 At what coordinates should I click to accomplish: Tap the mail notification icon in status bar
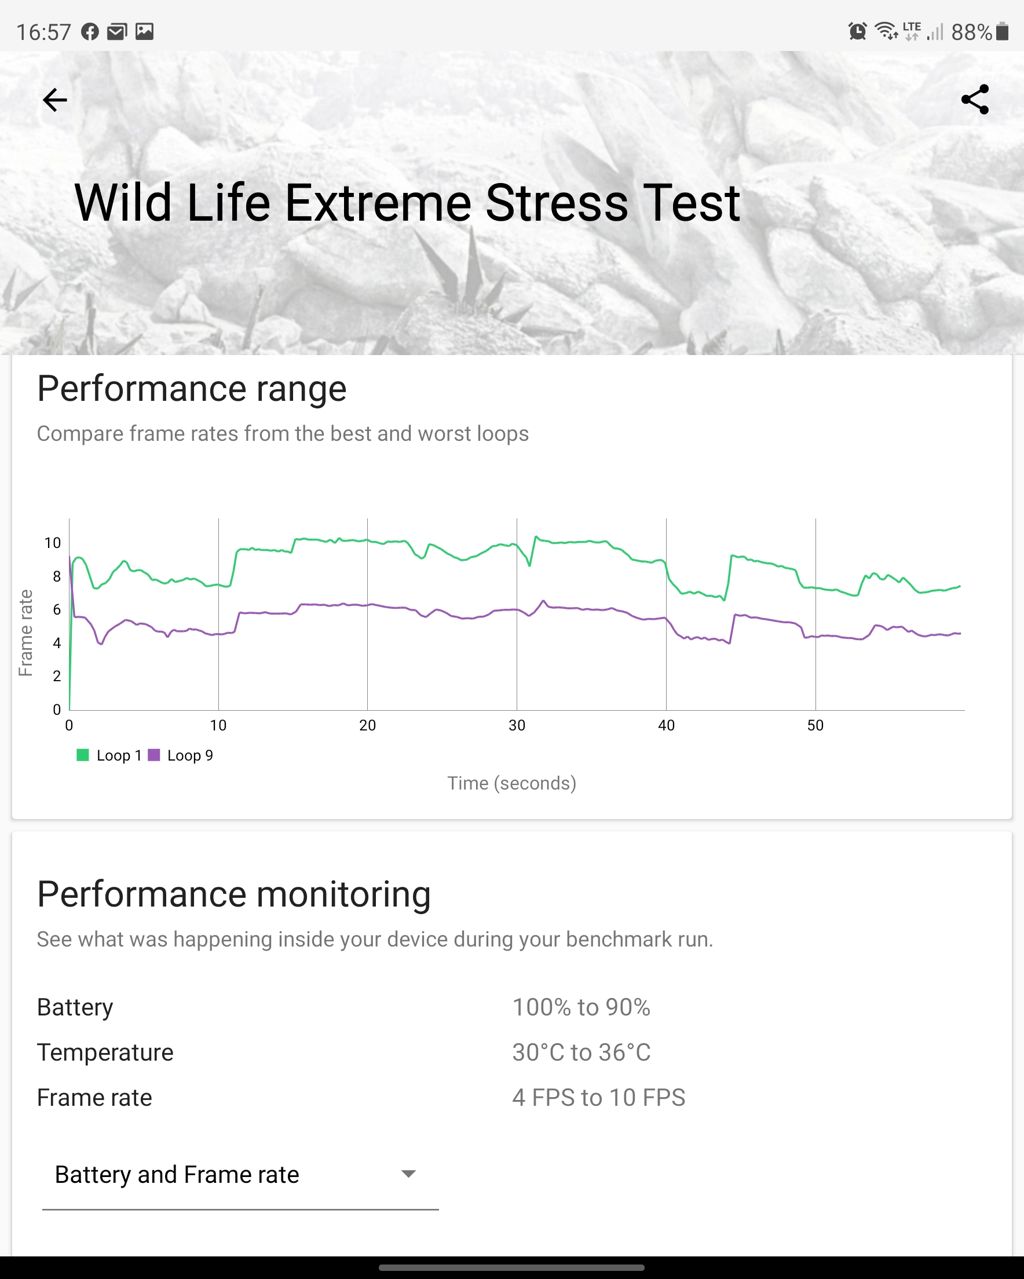click(x=117, y=32)
